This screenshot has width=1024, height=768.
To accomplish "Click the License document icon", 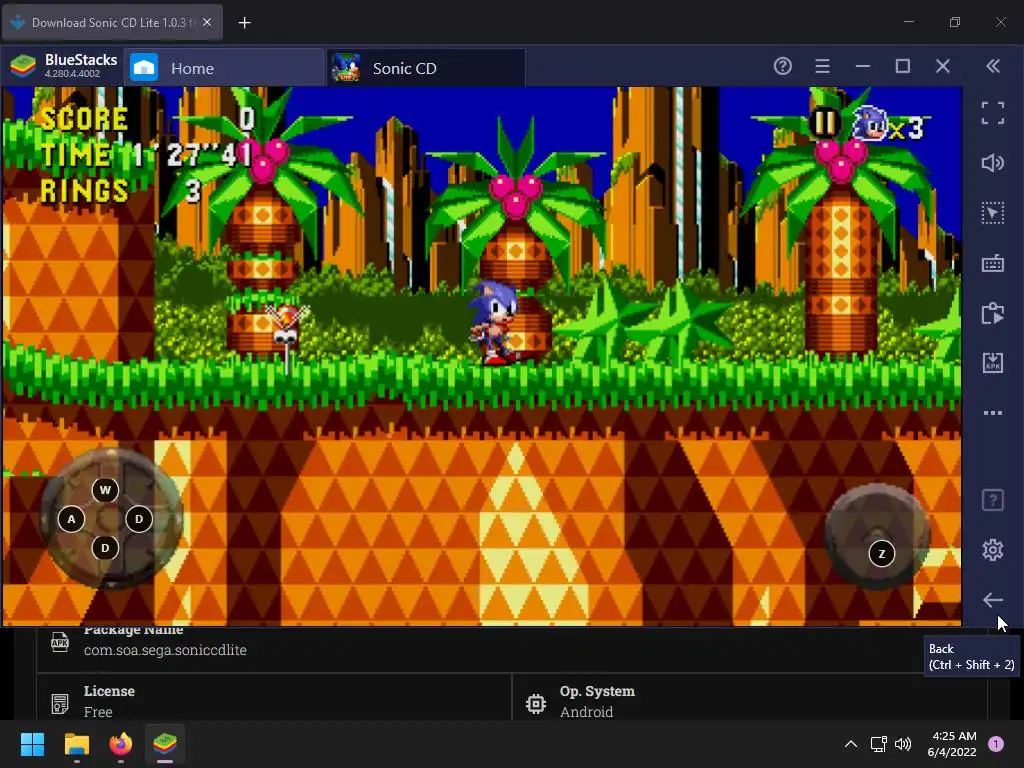I will [x=60, y=703].
